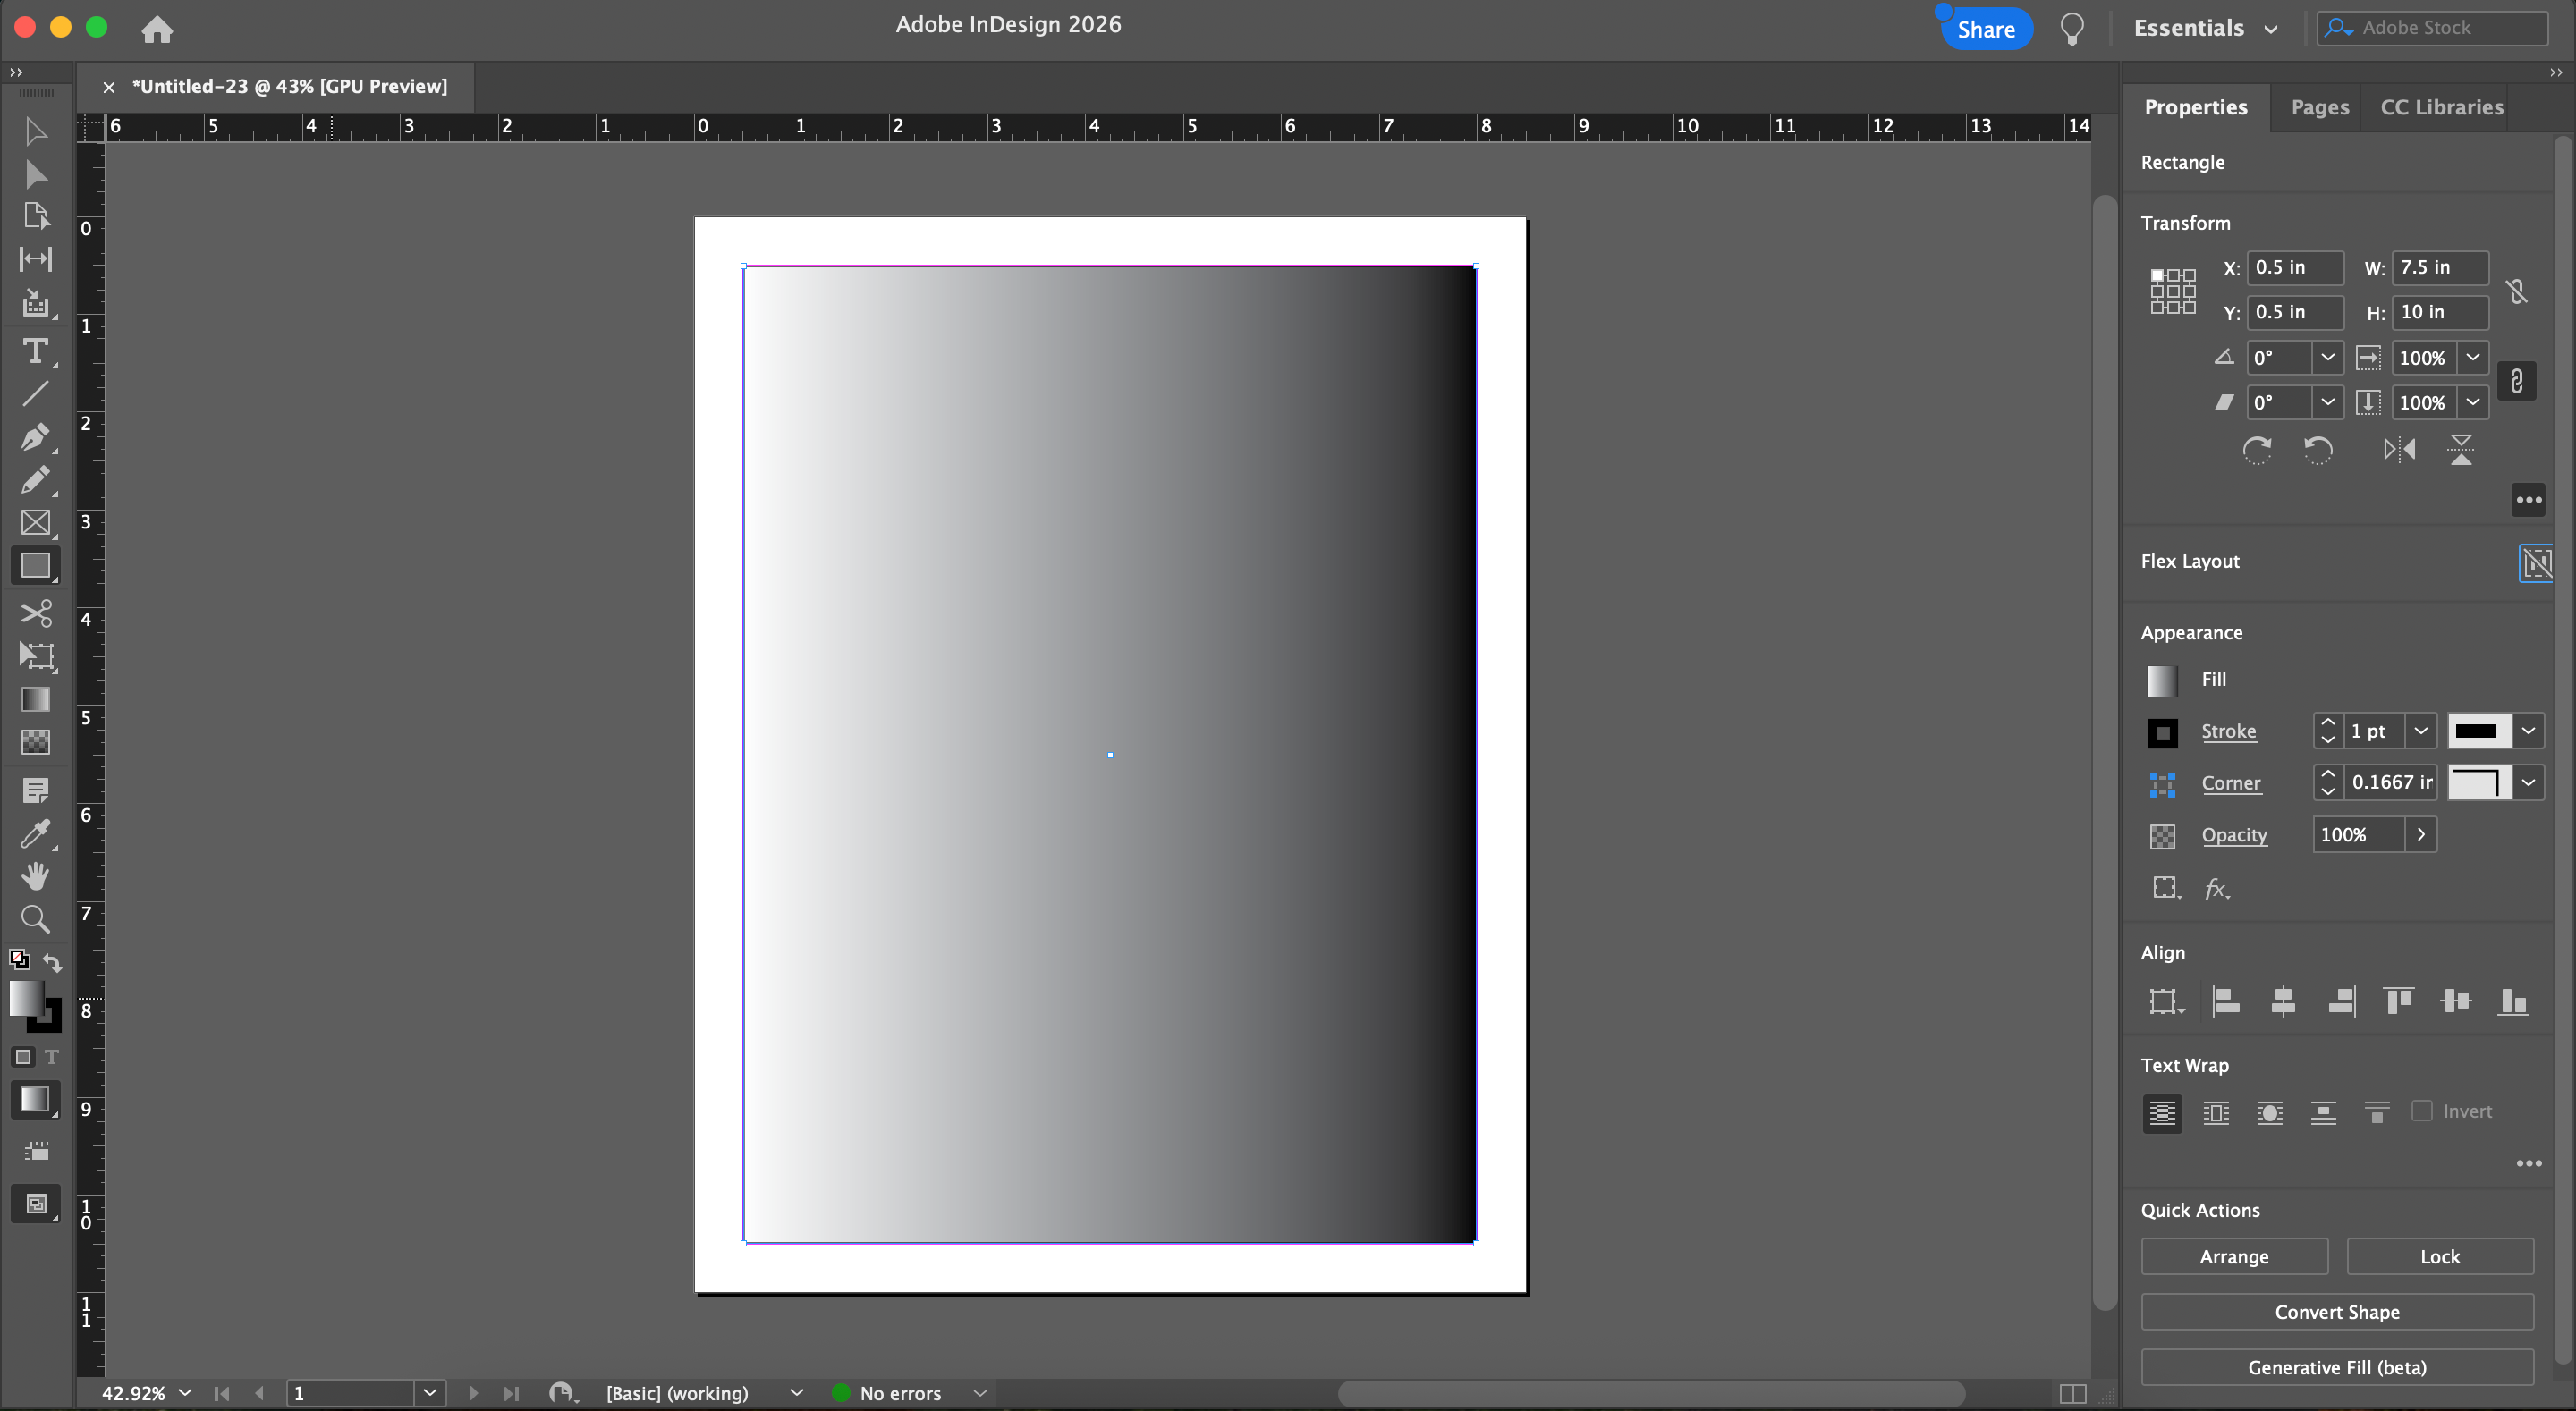The image size is (2576, 1411).
Task: Open the CC Libraries tab
Action: tap(2441, 107)
